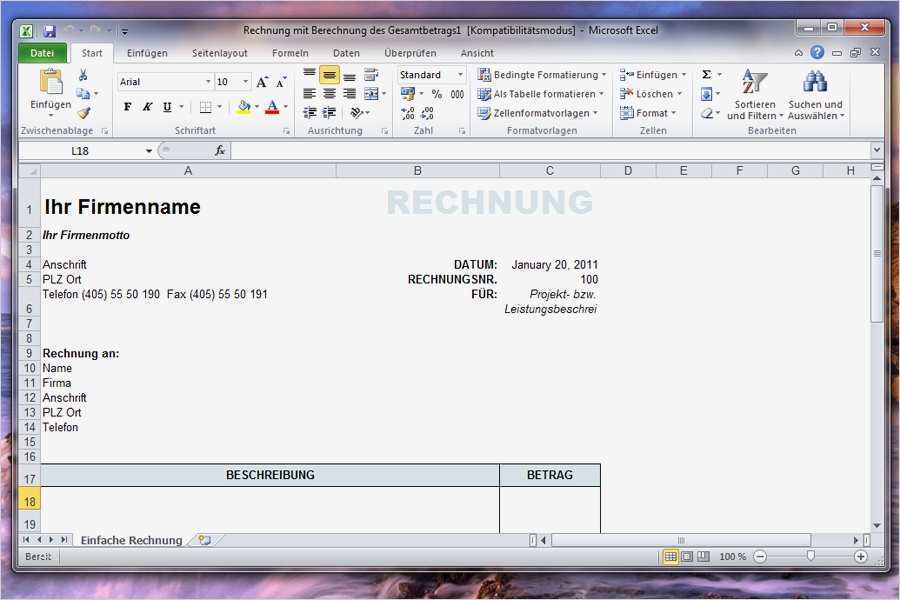Select the Einfache Rechnung sheet tab

tap(131, 539)
